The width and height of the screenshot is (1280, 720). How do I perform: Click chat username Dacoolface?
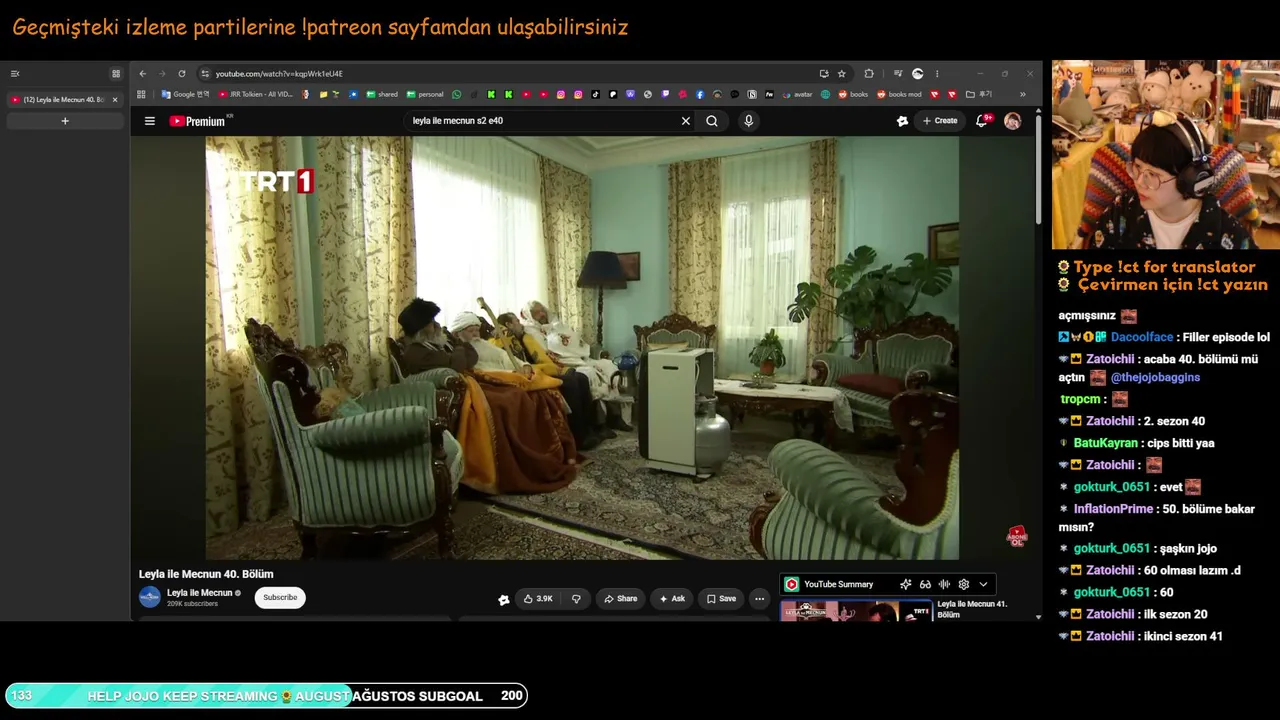tap(1142, 337)
